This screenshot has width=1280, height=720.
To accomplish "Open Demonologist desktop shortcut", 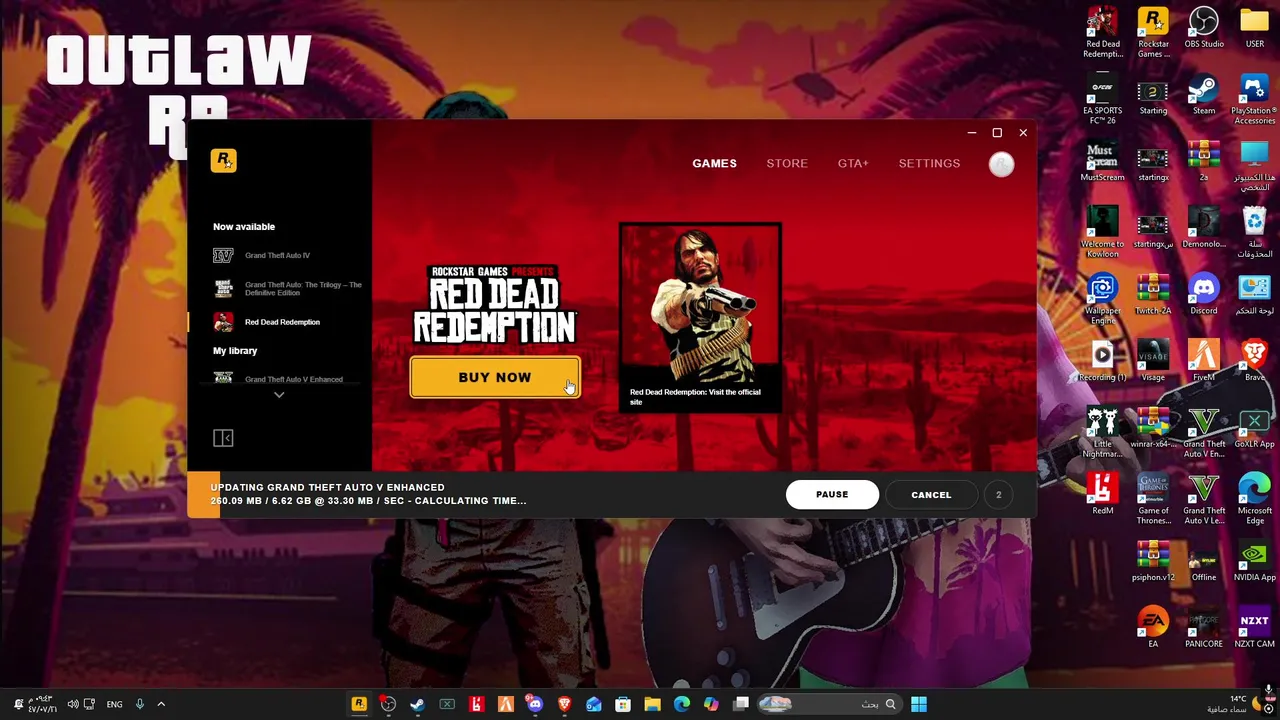I will click(1204, 228).
